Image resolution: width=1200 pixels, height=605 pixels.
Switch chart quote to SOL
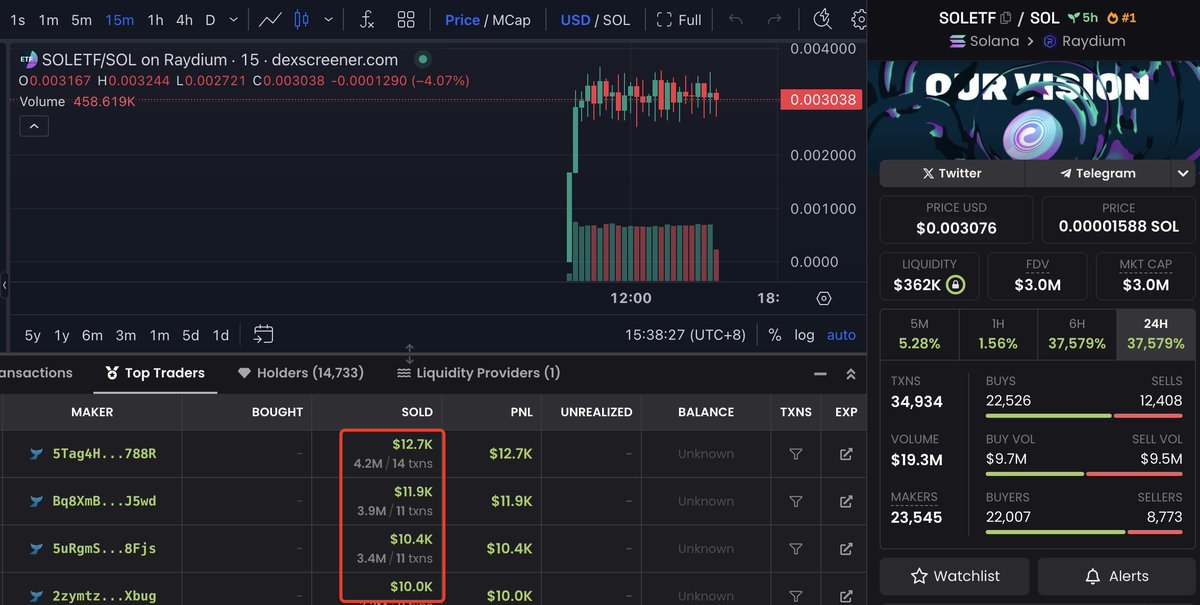[616, 20]
